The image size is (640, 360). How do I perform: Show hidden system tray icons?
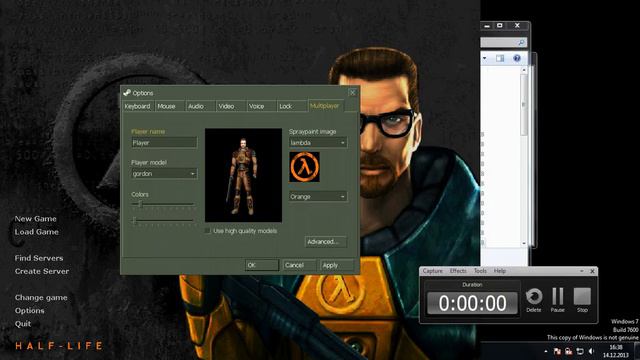click(x=546, y=351)
